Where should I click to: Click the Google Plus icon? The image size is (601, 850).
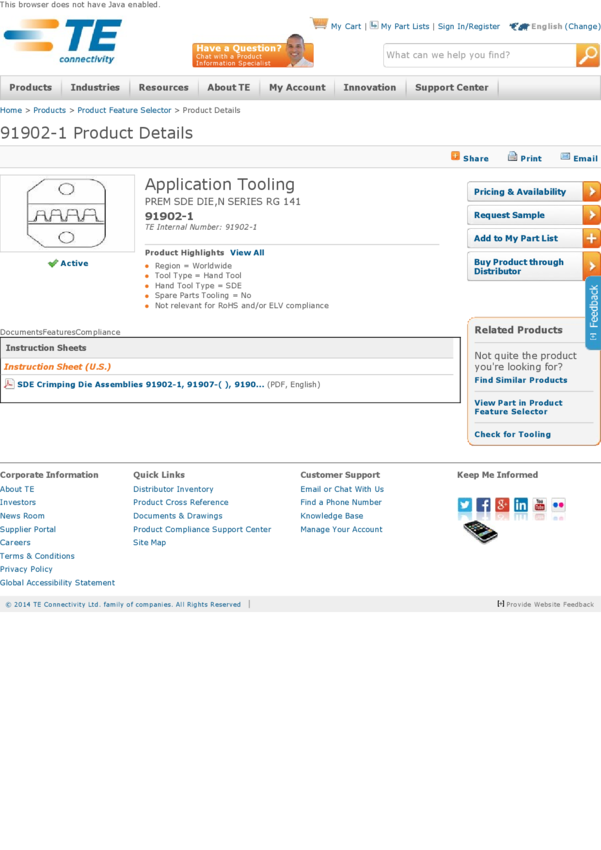[502, 505]
